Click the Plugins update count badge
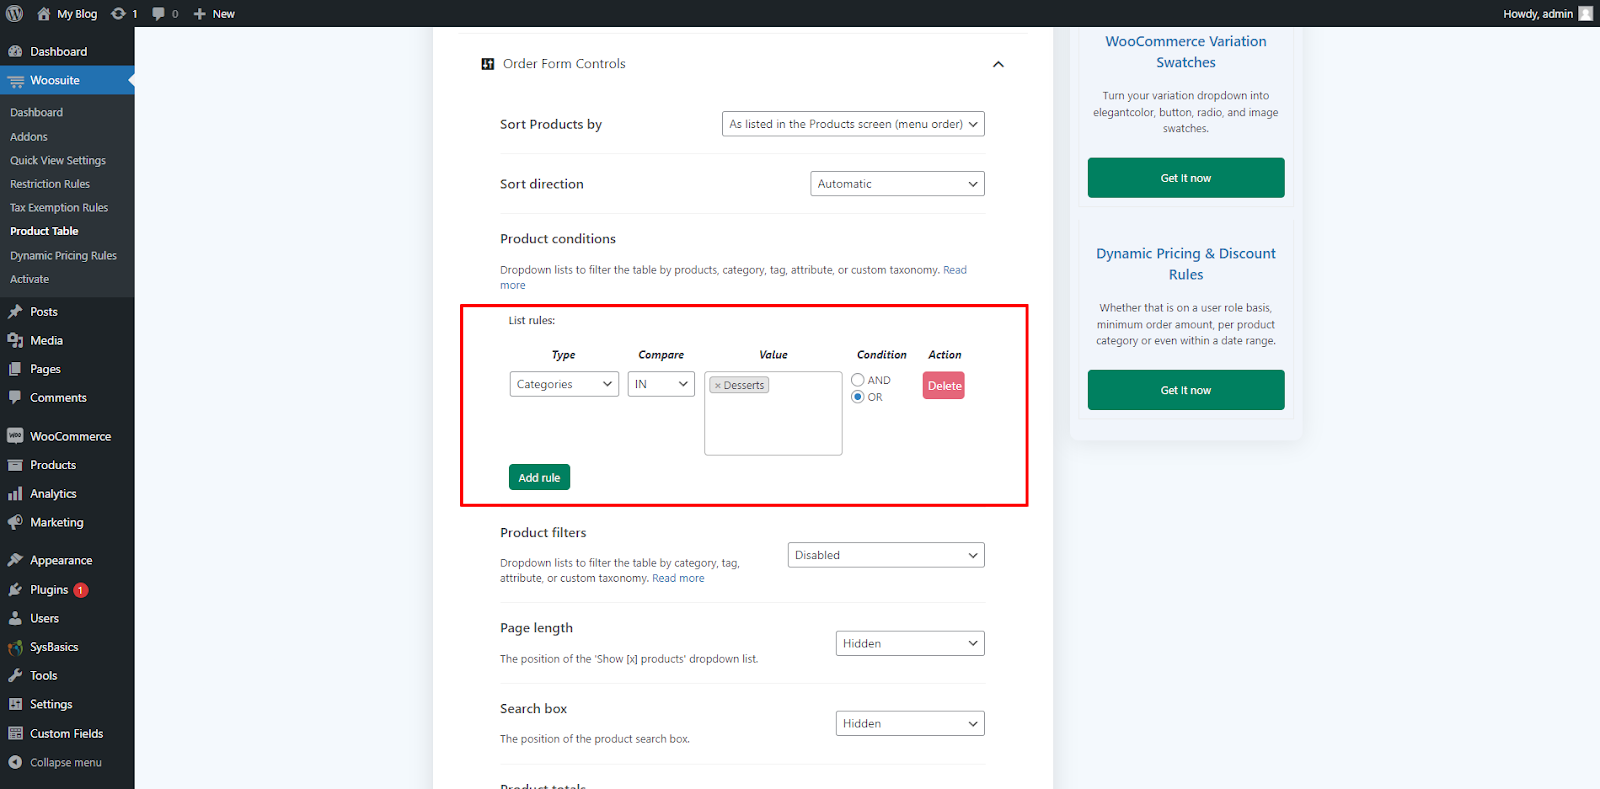This screenshot has height=789, width=1600. click(x=81, y=590)
